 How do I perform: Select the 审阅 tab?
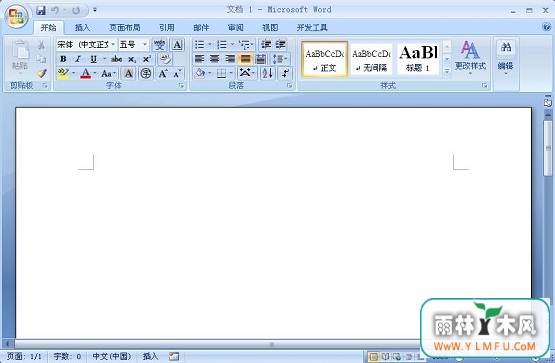coord(235,28)
